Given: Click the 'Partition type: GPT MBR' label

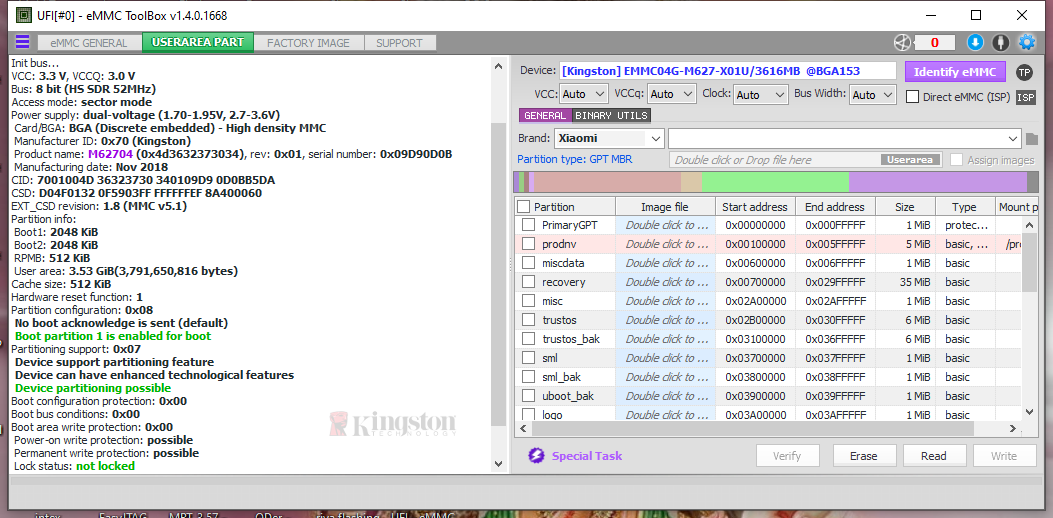Looking at the screenshot, I should [574, 159].
